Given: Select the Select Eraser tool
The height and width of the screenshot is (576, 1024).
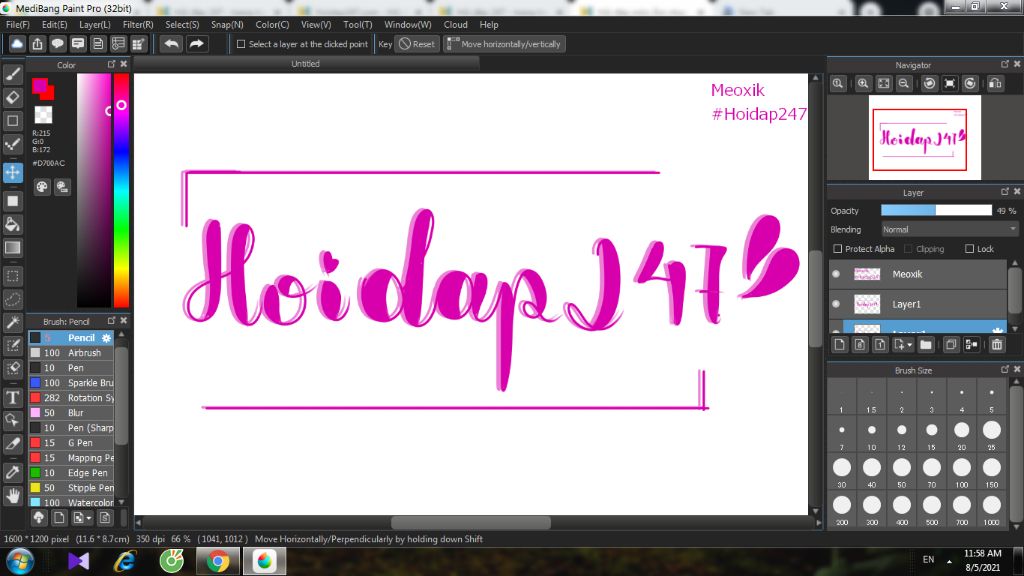Looking at the screenshot, I should (x=12, y=368).
